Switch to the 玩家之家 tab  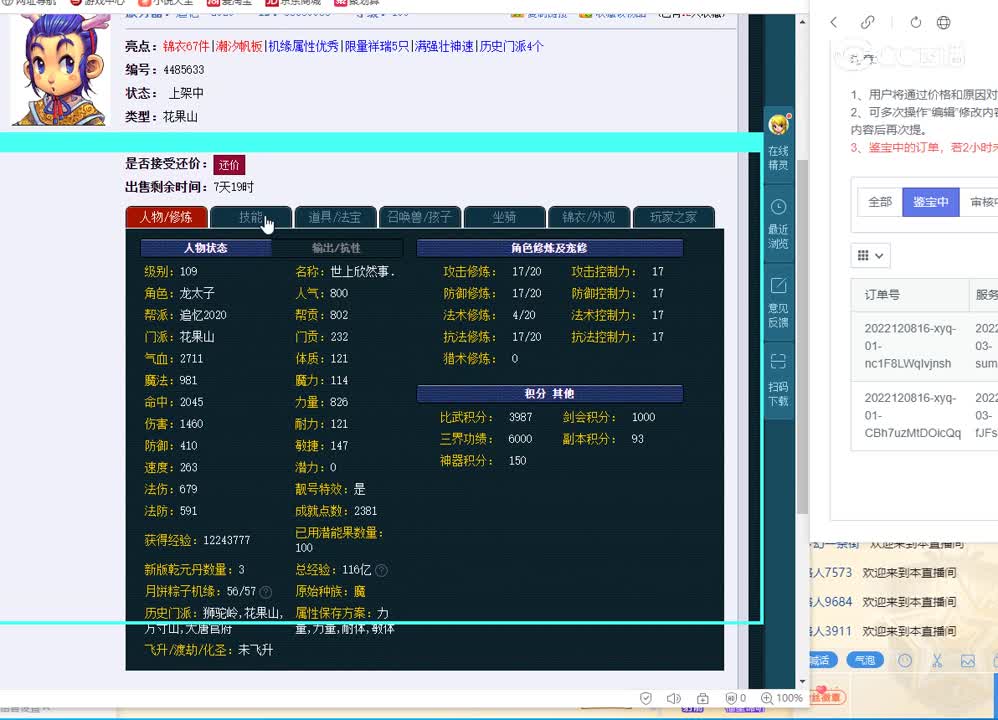[673, 217]
